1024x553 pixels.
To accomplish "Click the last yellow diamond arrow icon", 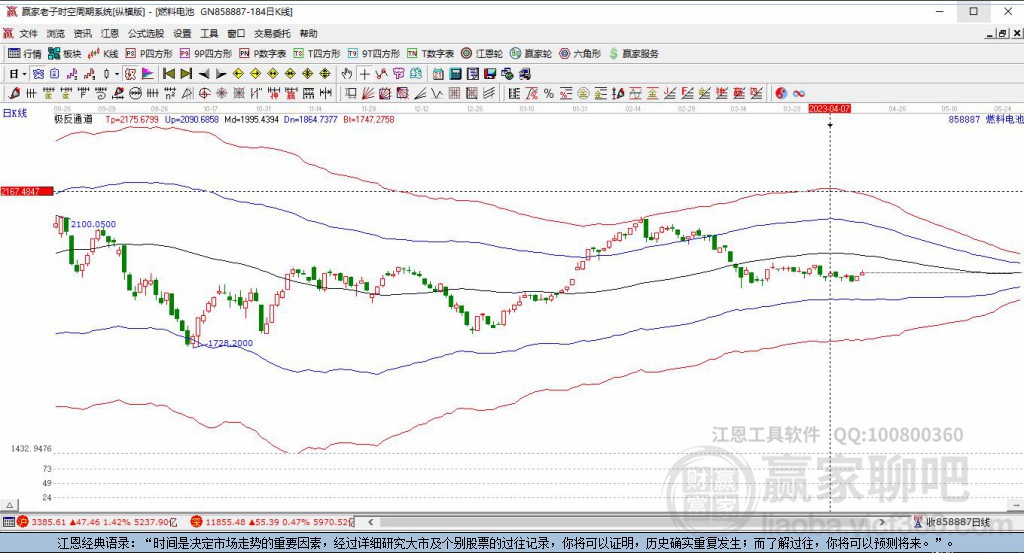I will tap(325, 74).
